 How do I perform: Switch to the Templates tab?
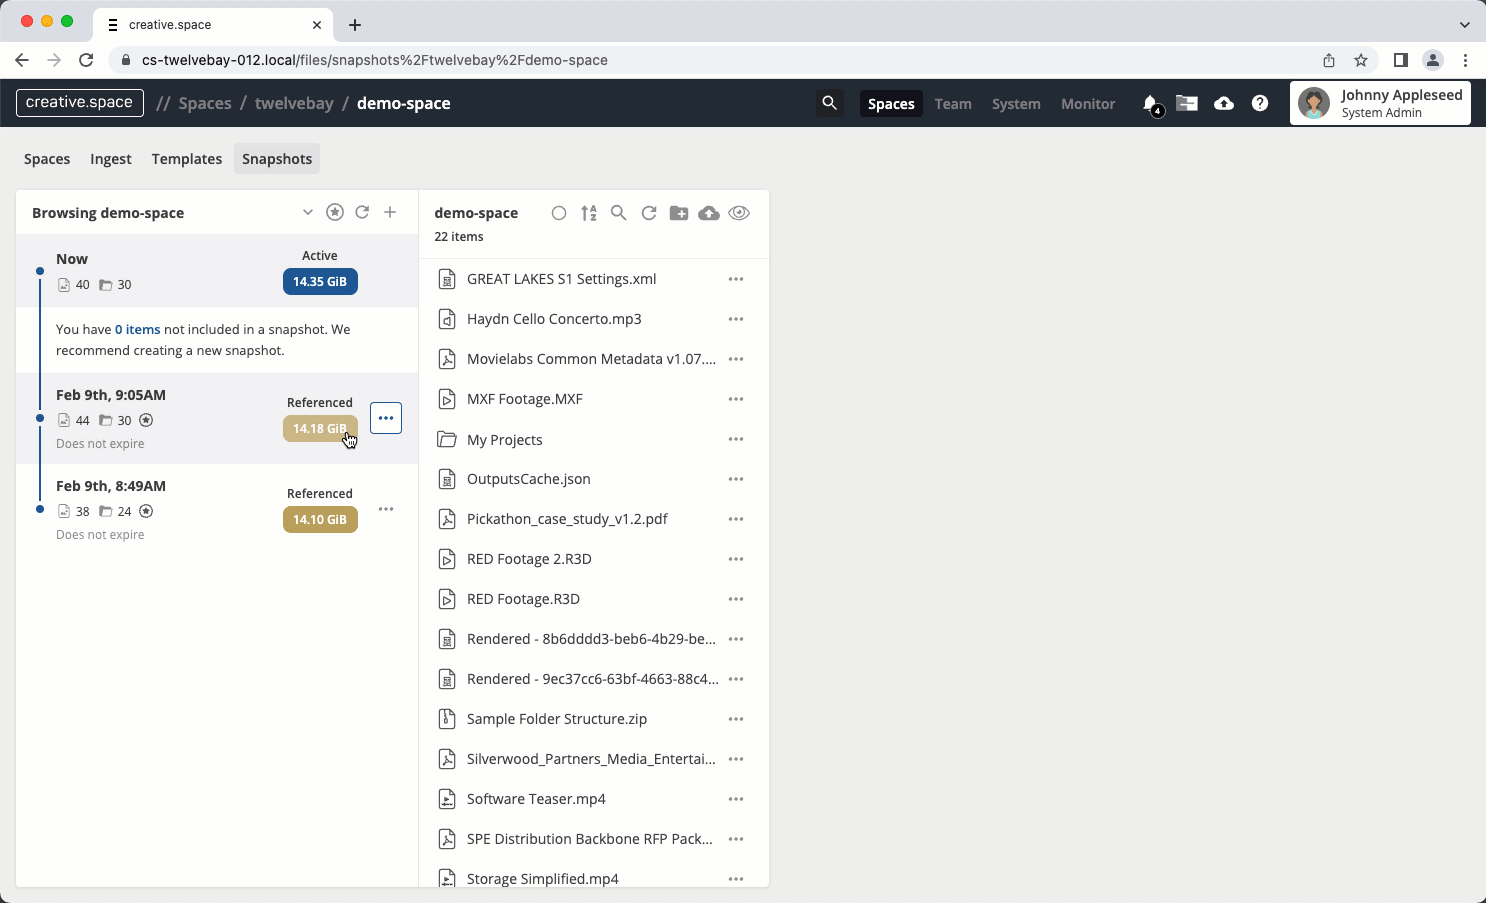click(187, 159)
